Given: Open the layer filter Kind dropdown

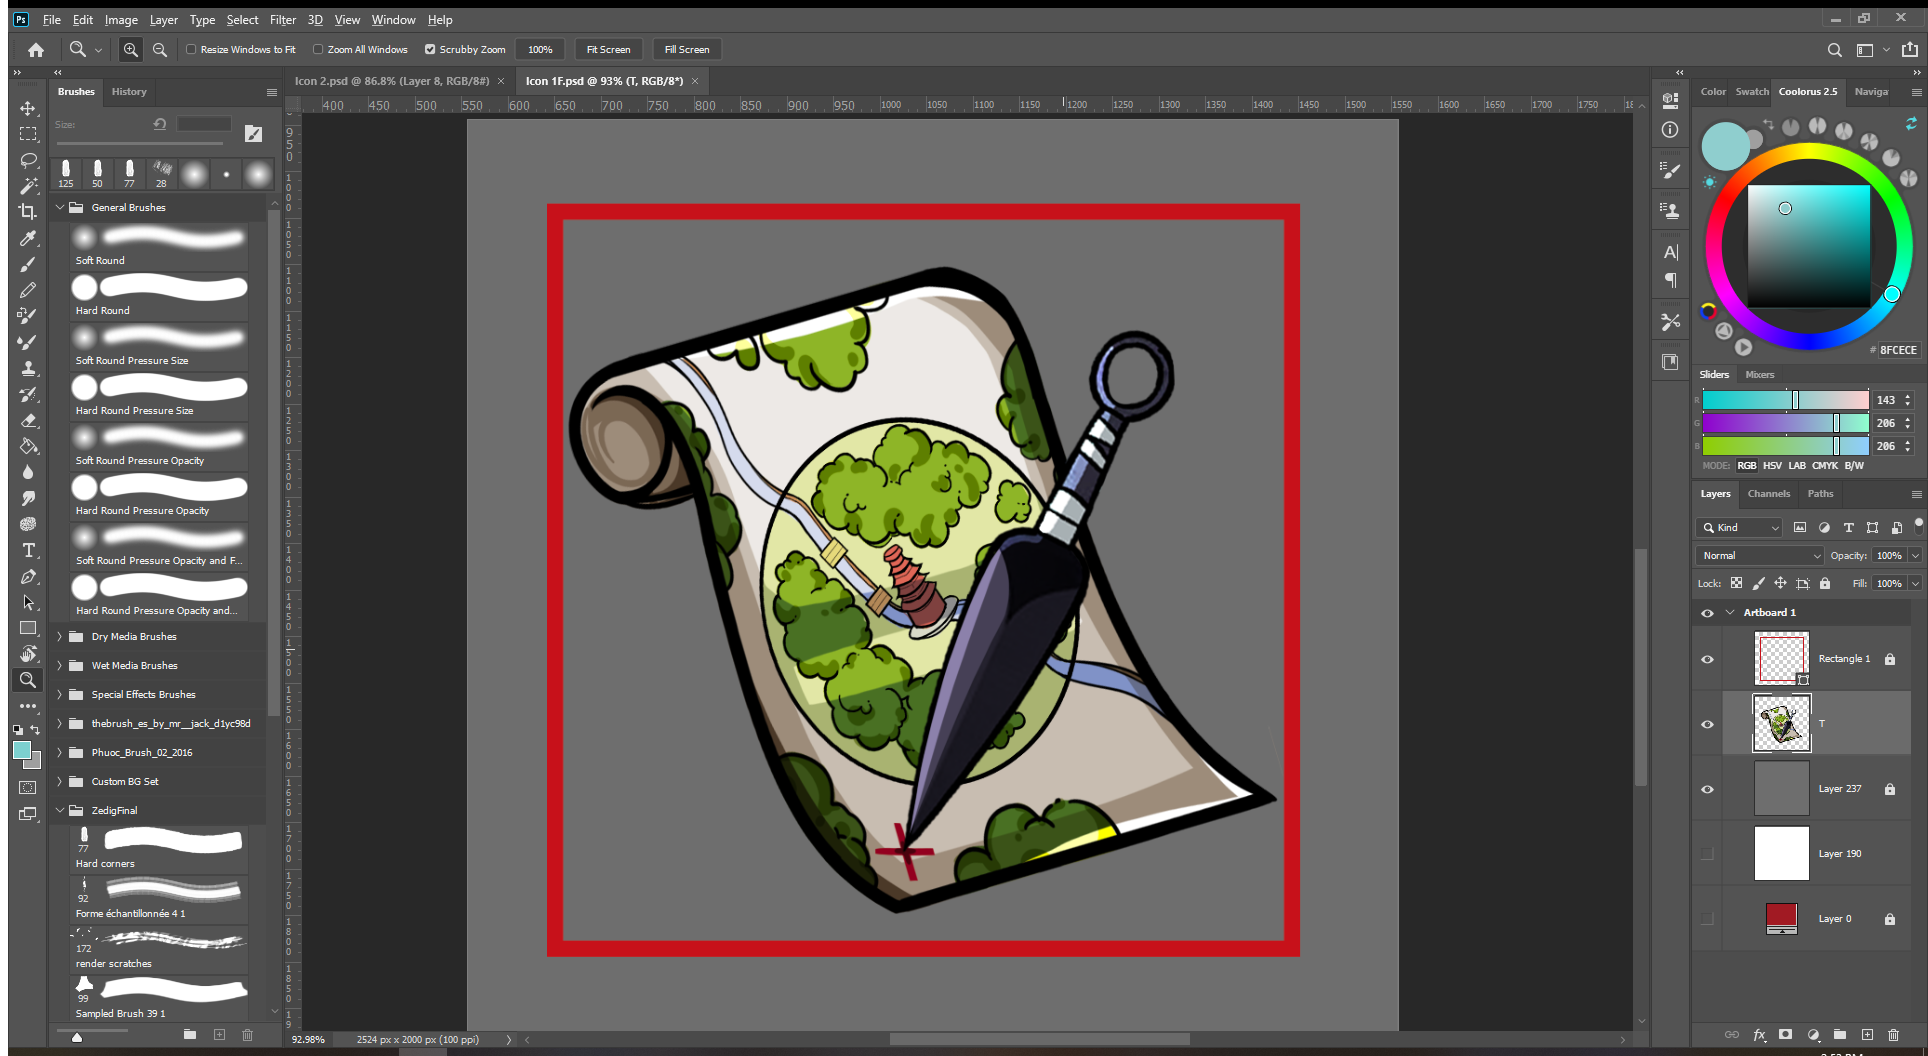Looking at the screenshot, I should [x=1739, y=527].
